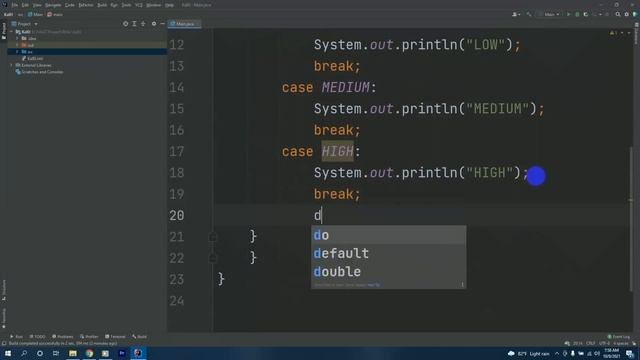Expand the .idea folder
This screenshot has height=360, width=640.
tap(18, 38)
